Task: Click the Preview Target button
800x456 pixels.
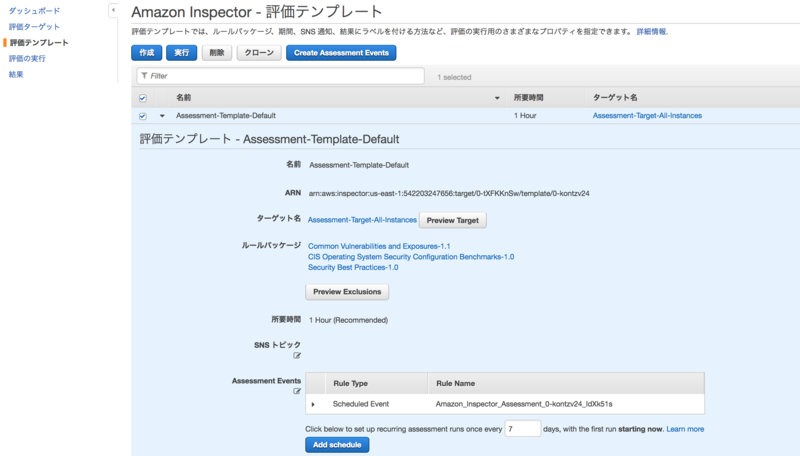Action: 453,220
